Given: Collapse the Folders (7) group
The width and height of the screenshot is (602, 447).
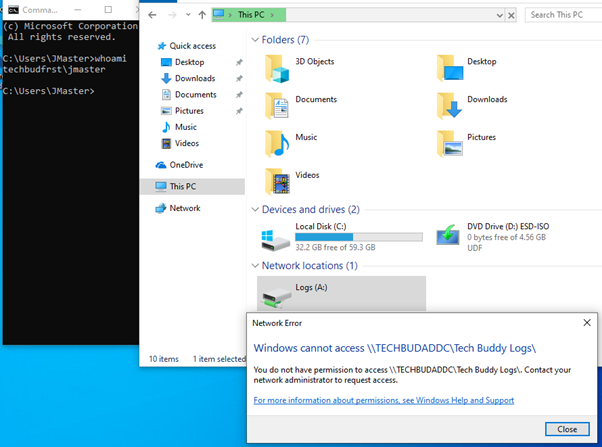Looking at the screenshot, I should (254, 40).
